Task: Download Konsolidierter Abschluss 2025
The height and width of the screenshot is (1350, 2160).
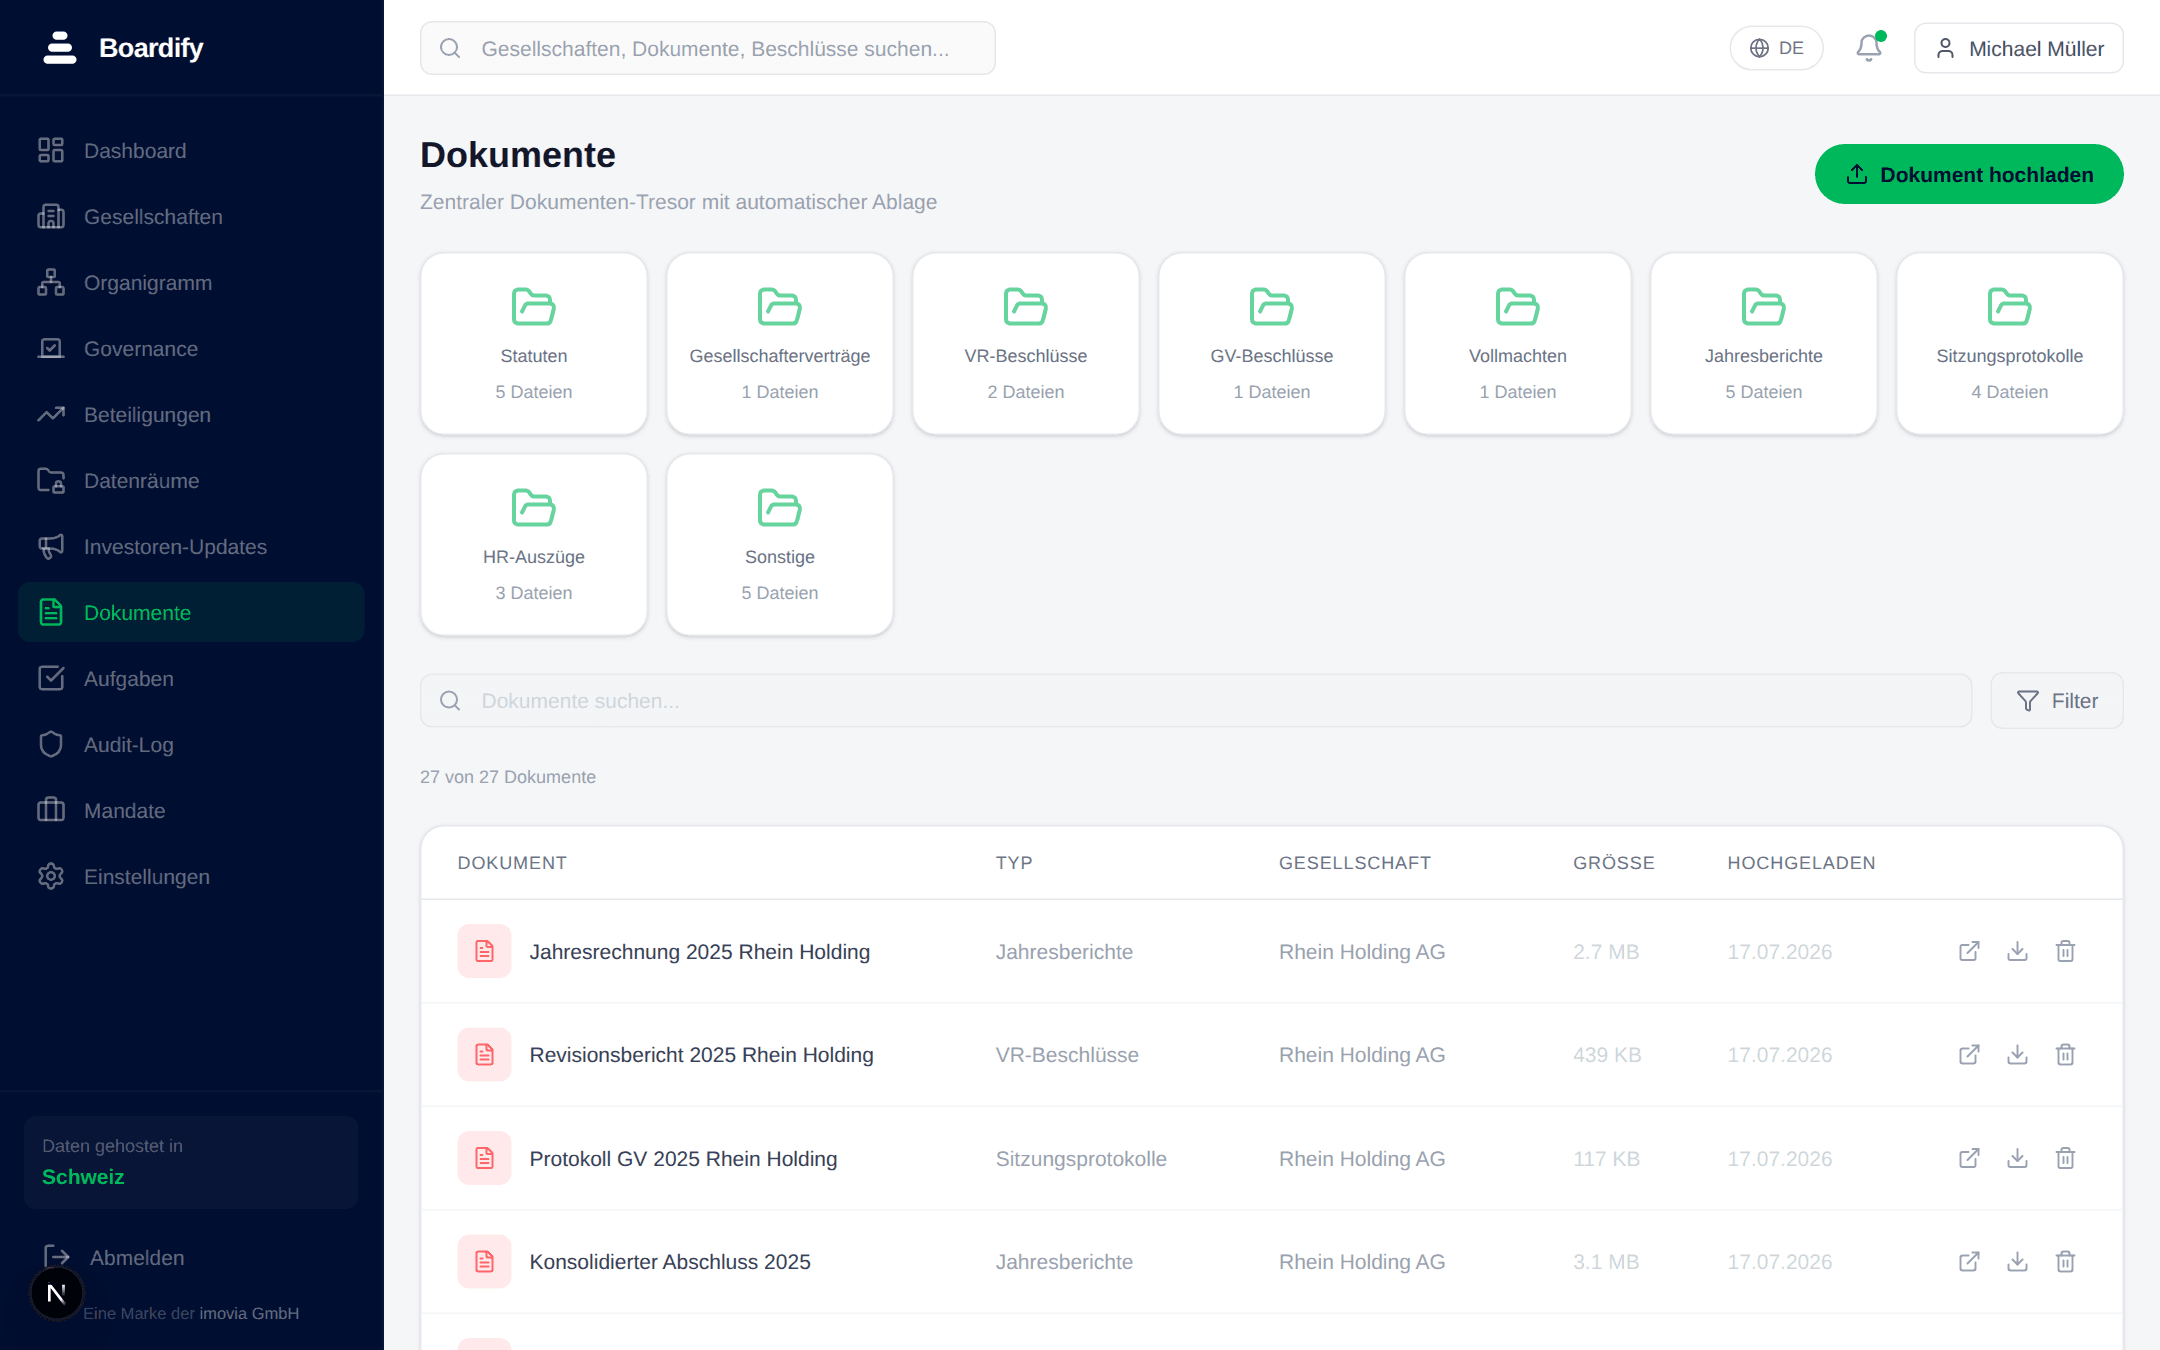Action: click(x=2017, y=1261)
